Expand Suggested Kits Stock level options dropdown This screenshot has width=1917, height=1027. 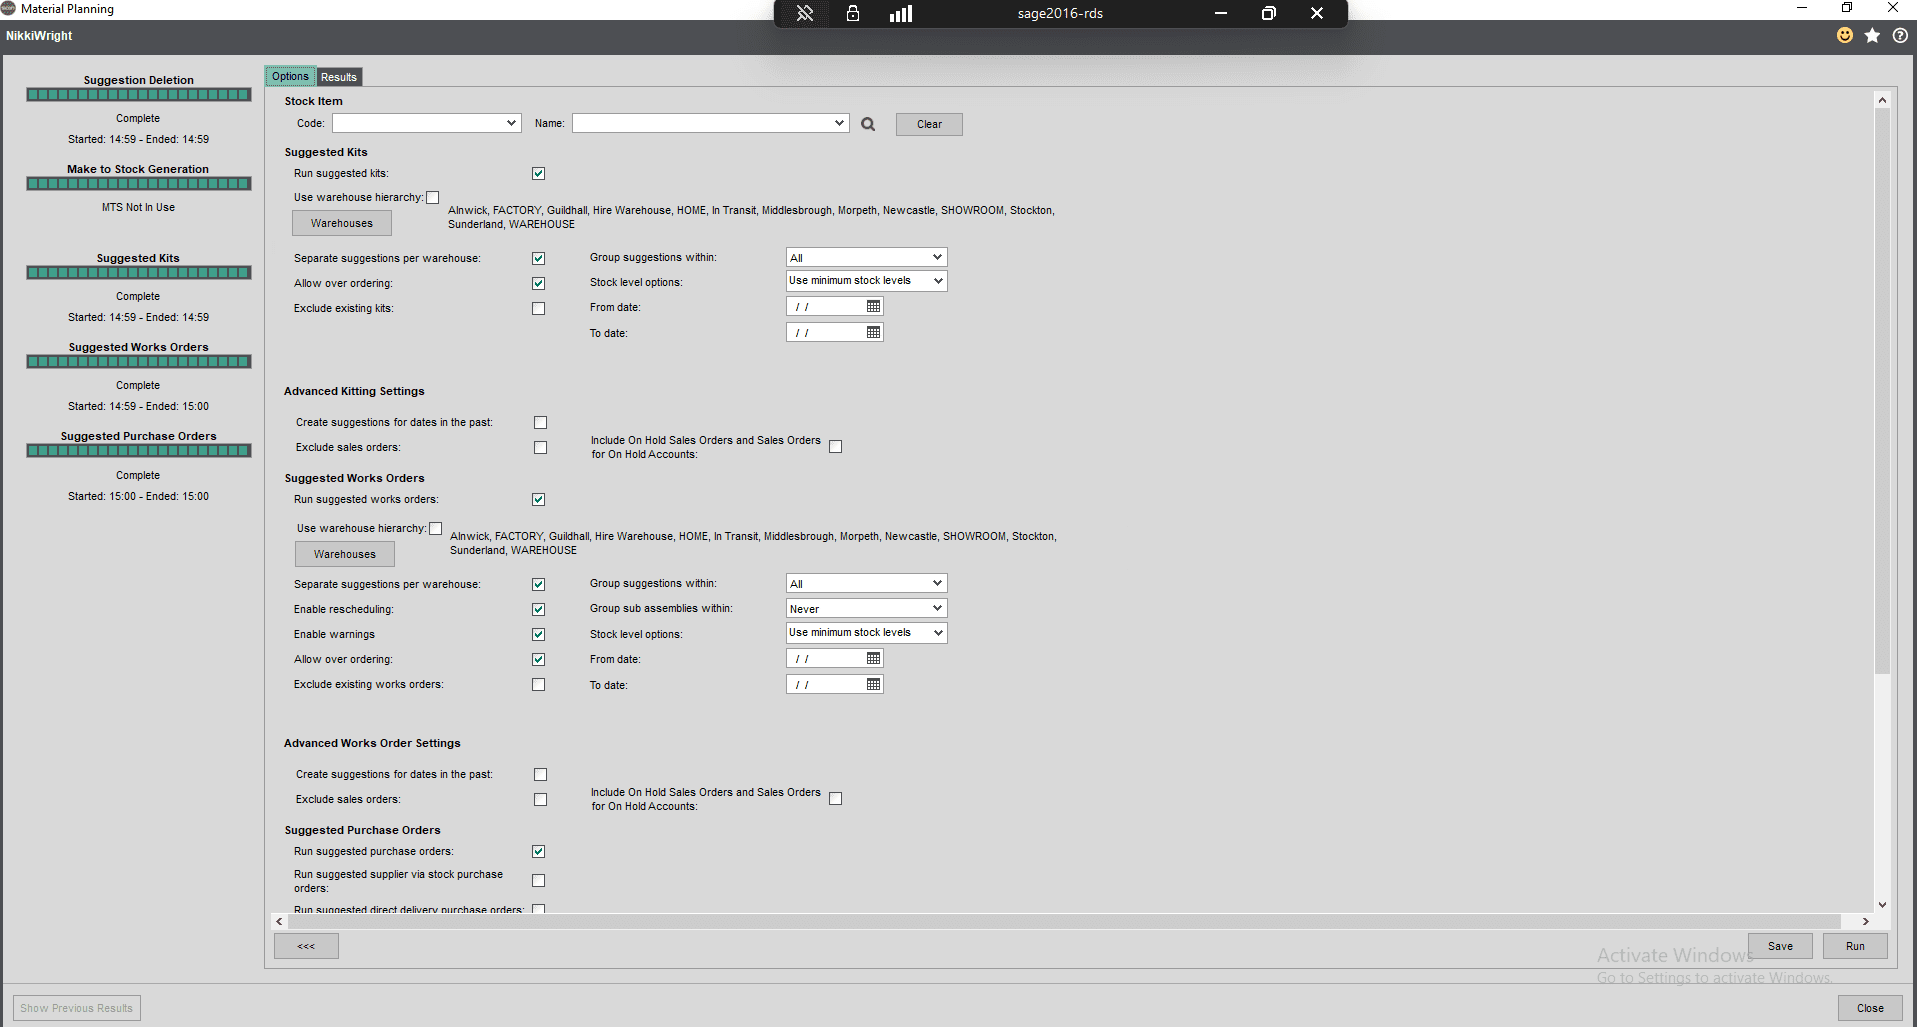[x=866, y=281]
